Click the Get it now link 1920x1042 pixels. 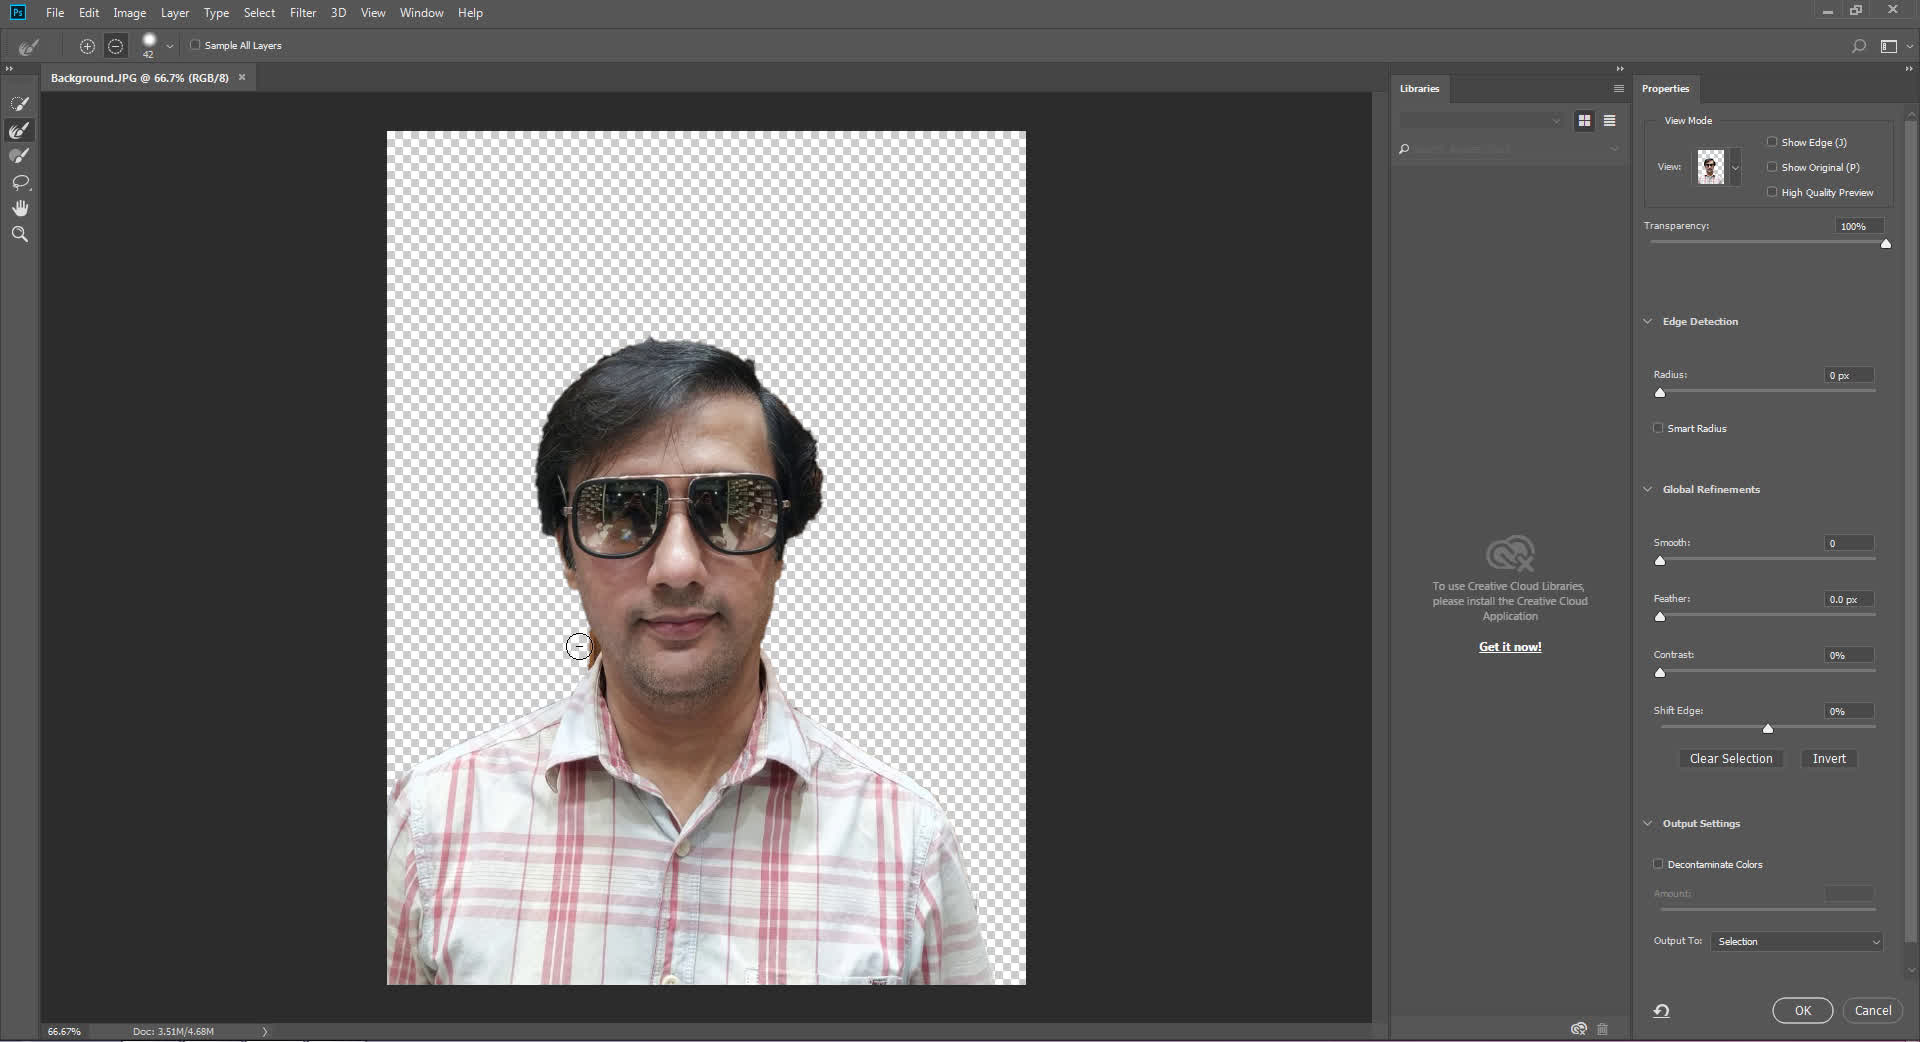pyautogui.click(x=1510, y=646)
